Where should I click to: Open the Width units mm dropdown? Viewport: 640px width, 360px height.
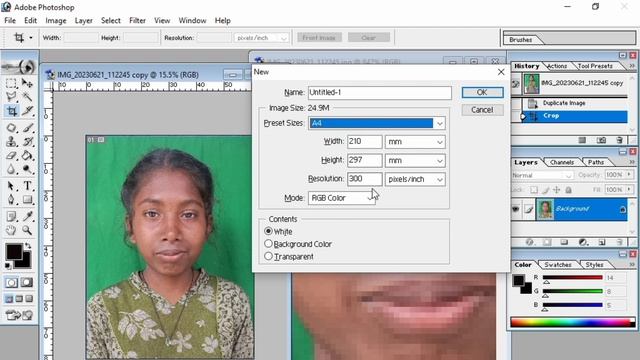440,142
